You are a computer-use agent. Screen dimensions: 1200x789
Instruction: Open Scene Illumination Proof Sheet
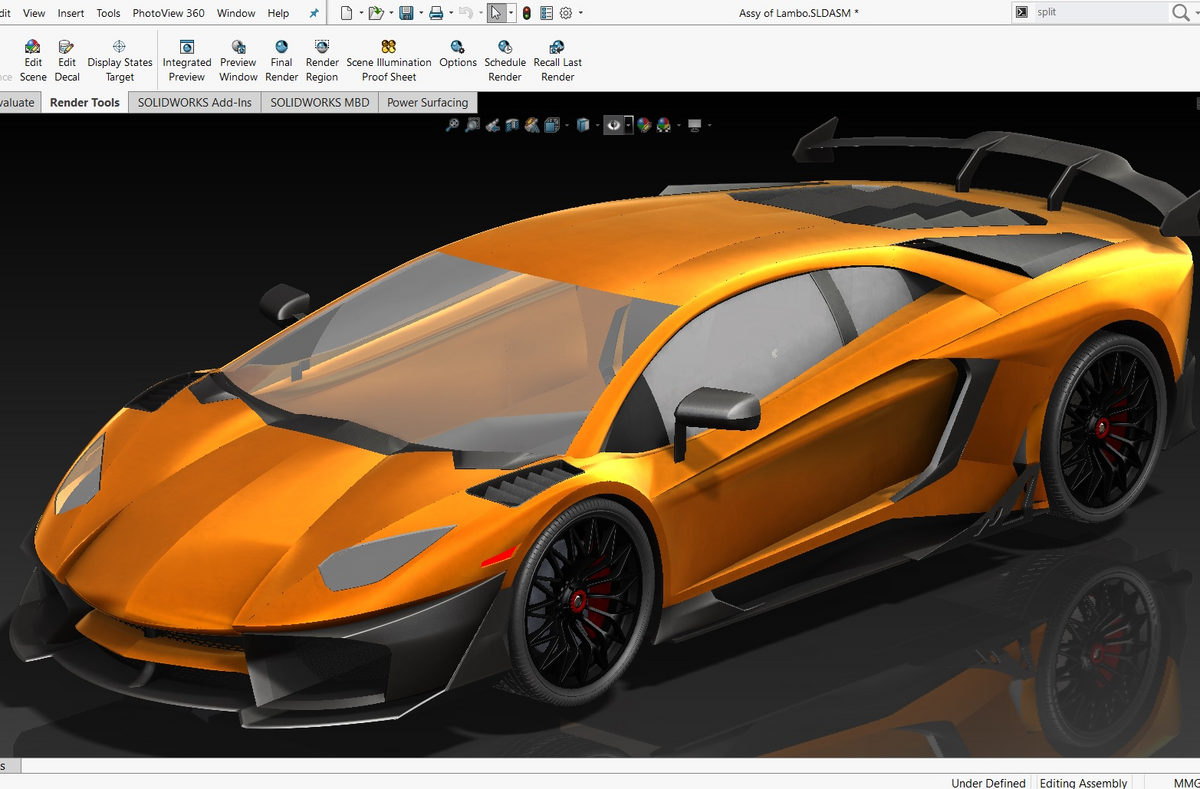(x=389, y=61)
